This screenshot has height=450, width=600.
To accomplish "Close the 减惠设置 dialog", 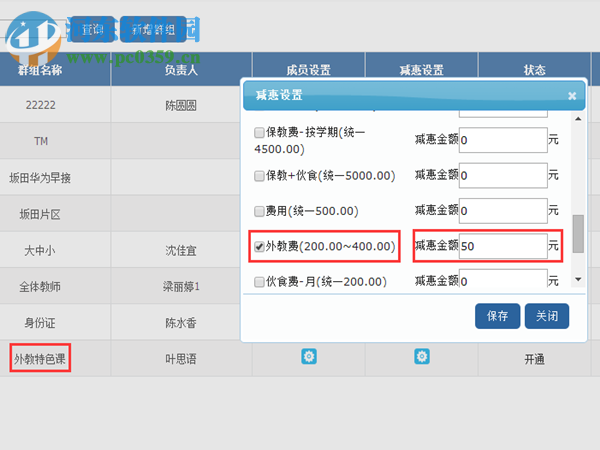I will click(x=572, y=96).
